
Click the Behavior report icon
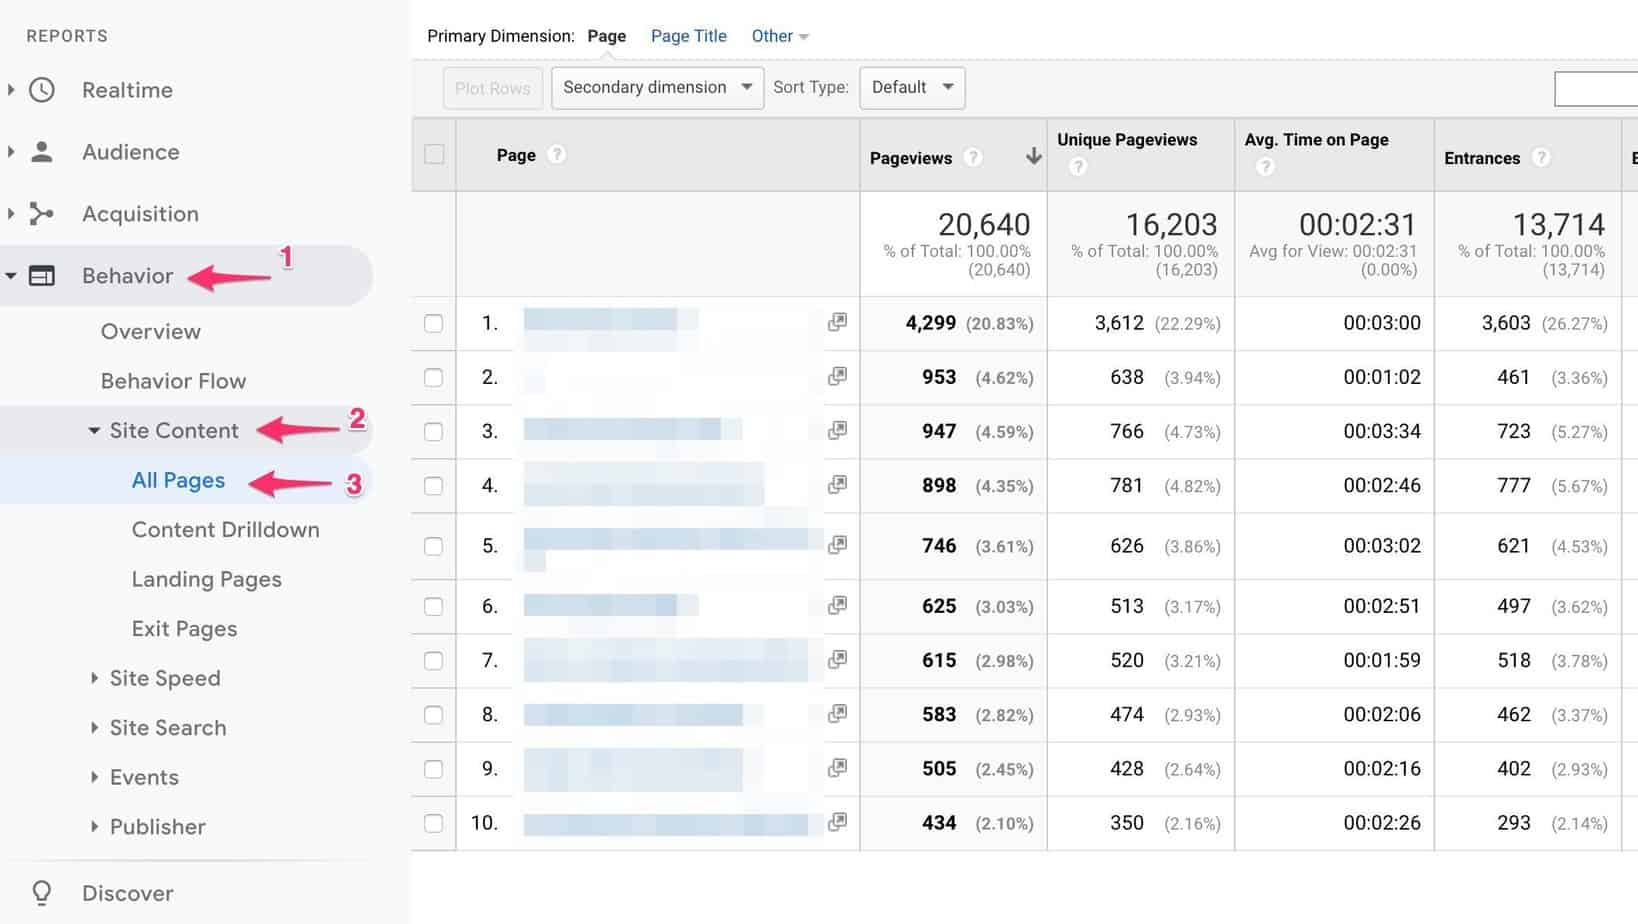point(41,275)
